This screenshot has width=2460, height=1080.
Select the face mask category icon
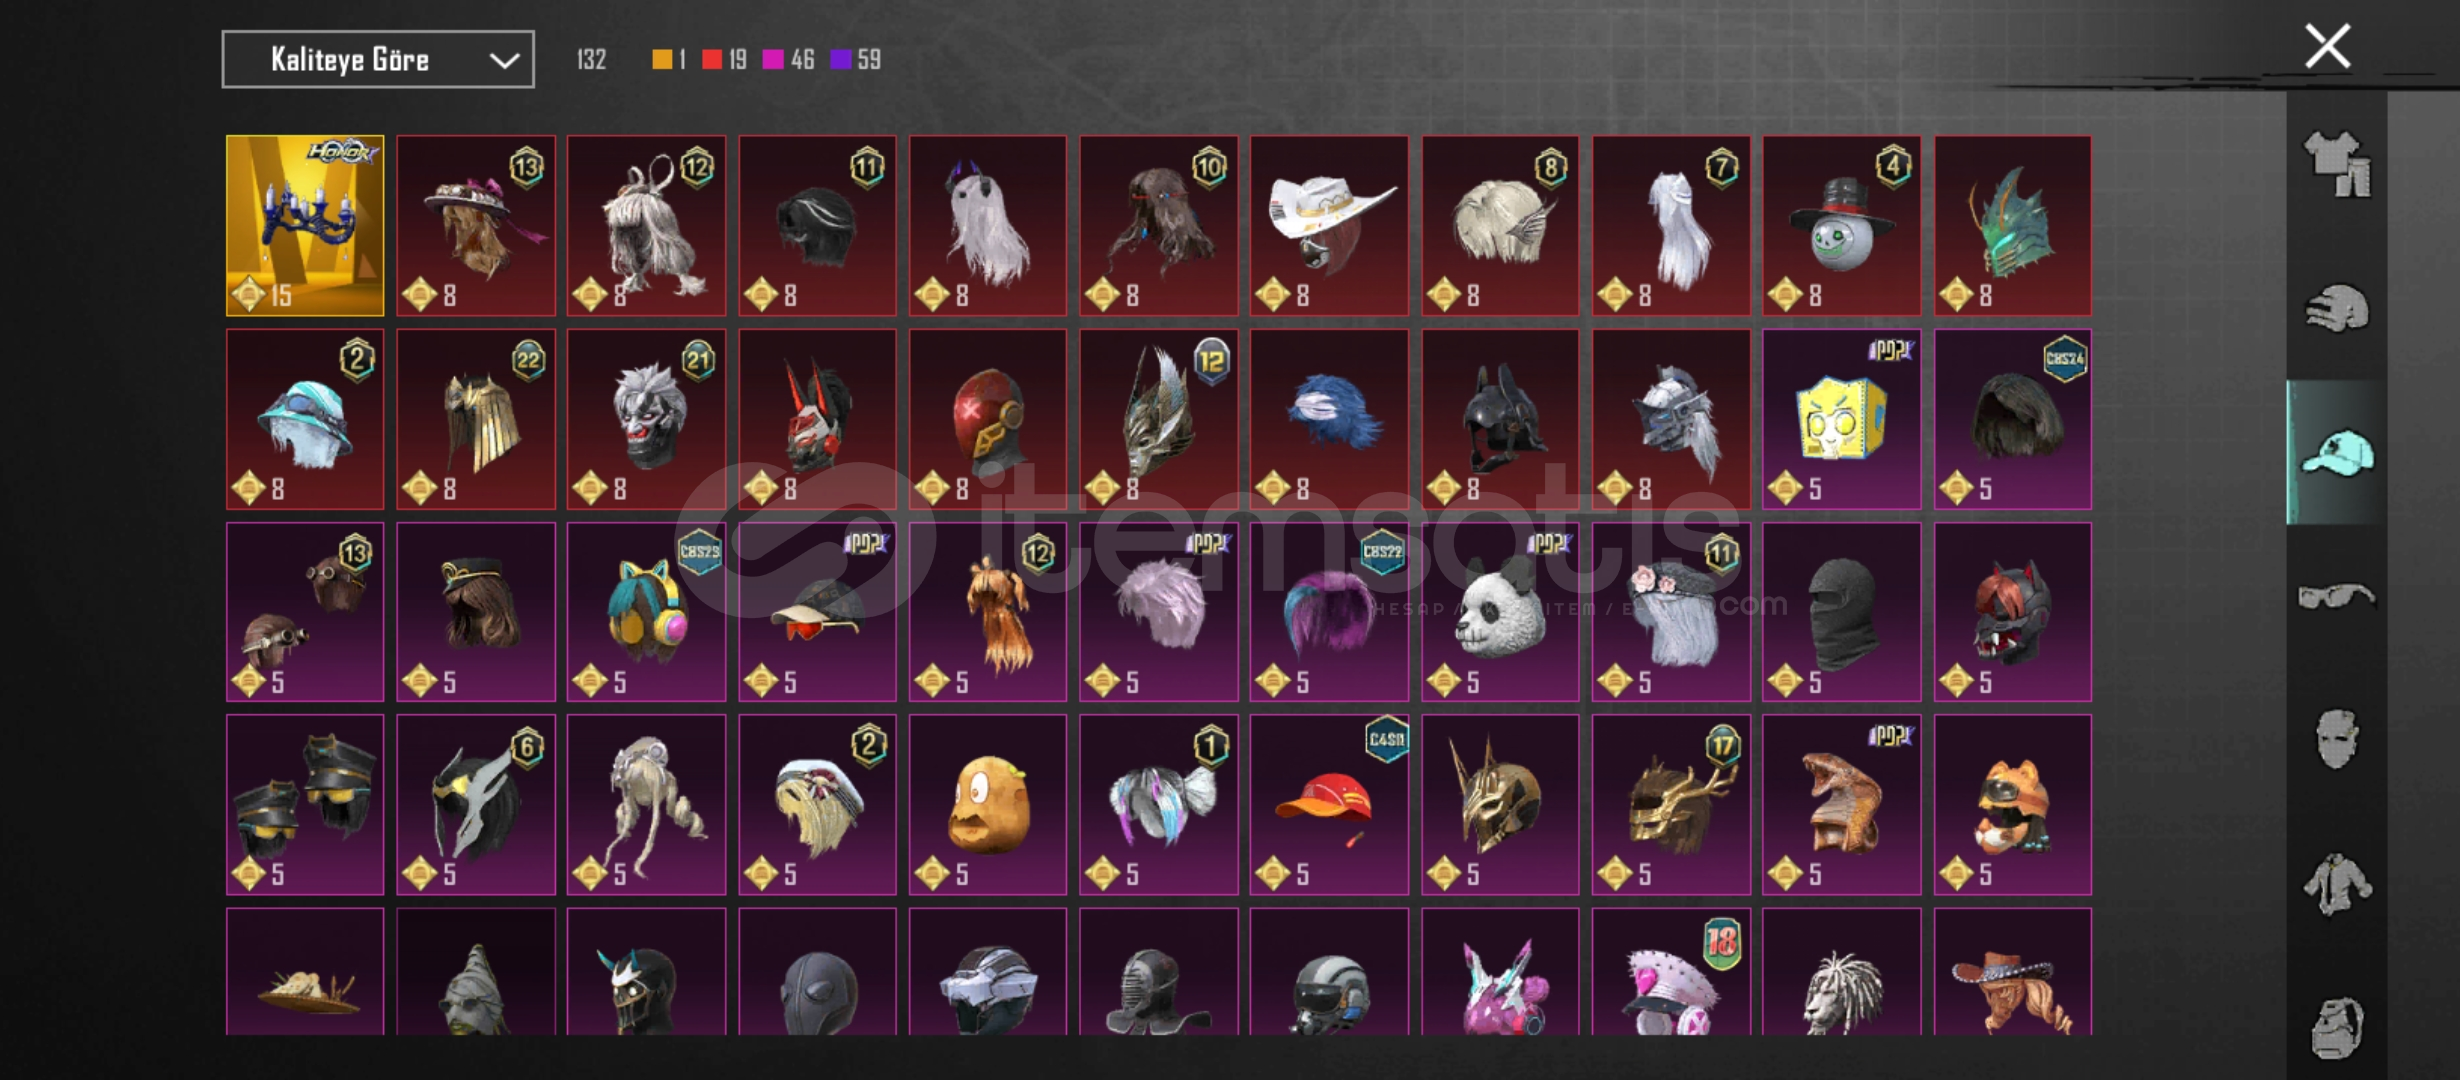pos(2337,740)
